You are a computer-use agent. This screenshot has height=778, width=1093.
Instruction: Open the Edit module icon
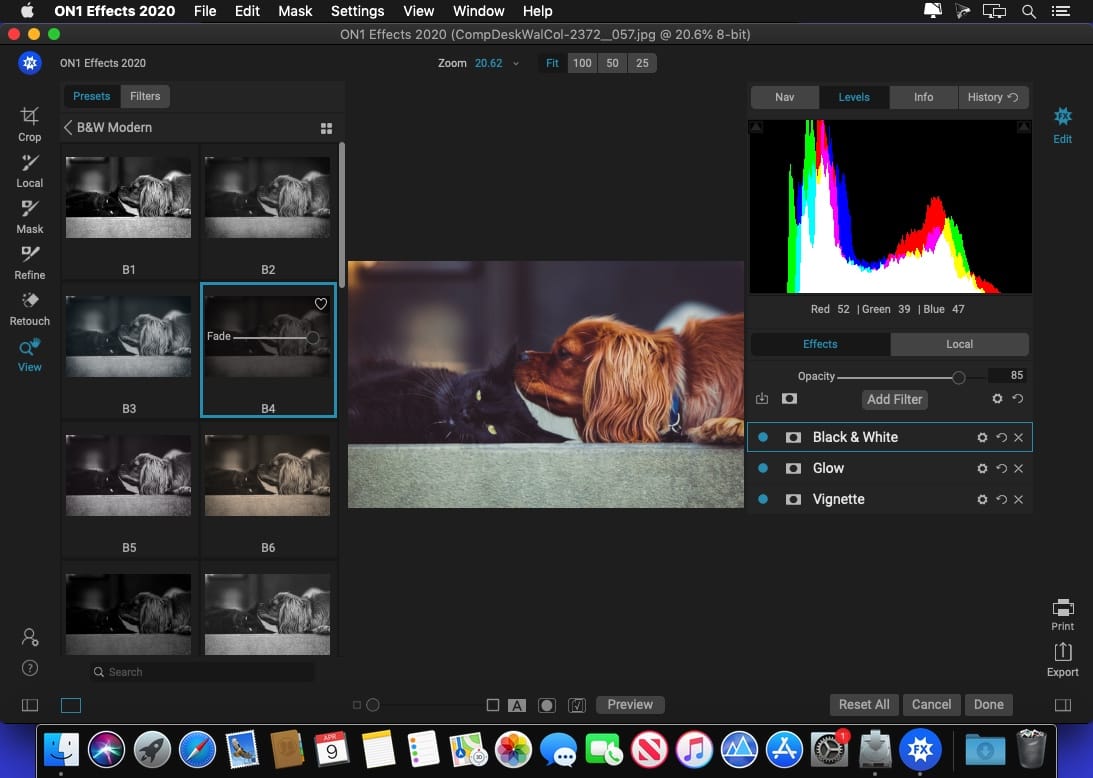point(1062,125)
